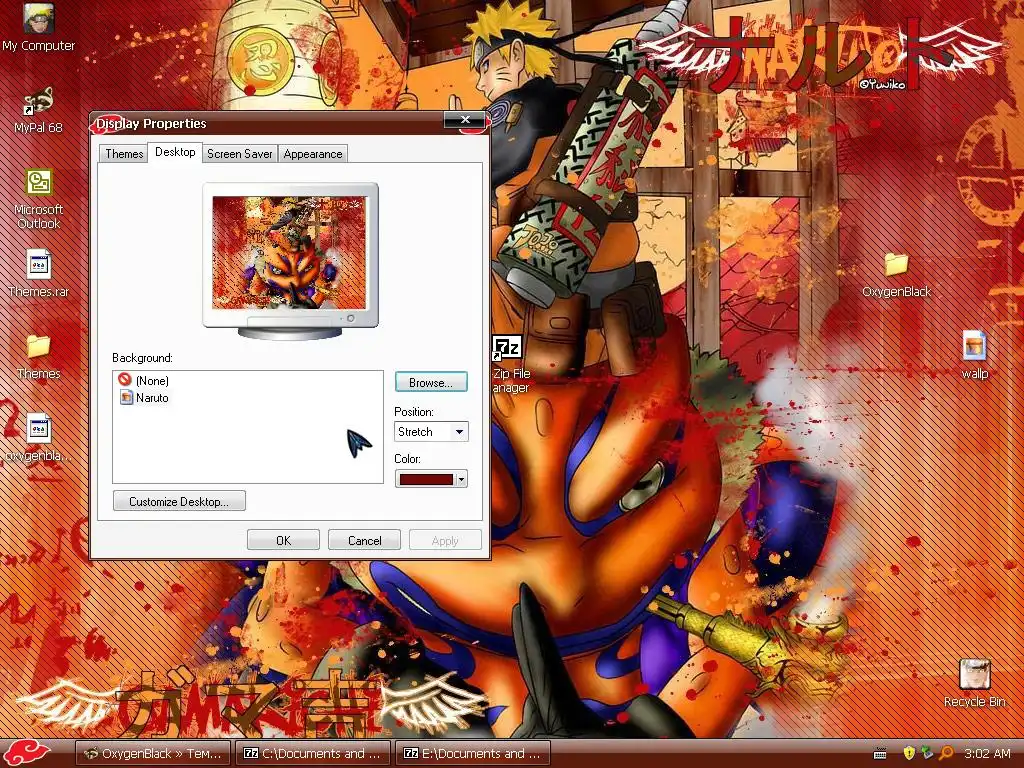Click the Customize Desktop... button
The width and height of the screenshot is (1024, 768).
(x=179, y=501)
